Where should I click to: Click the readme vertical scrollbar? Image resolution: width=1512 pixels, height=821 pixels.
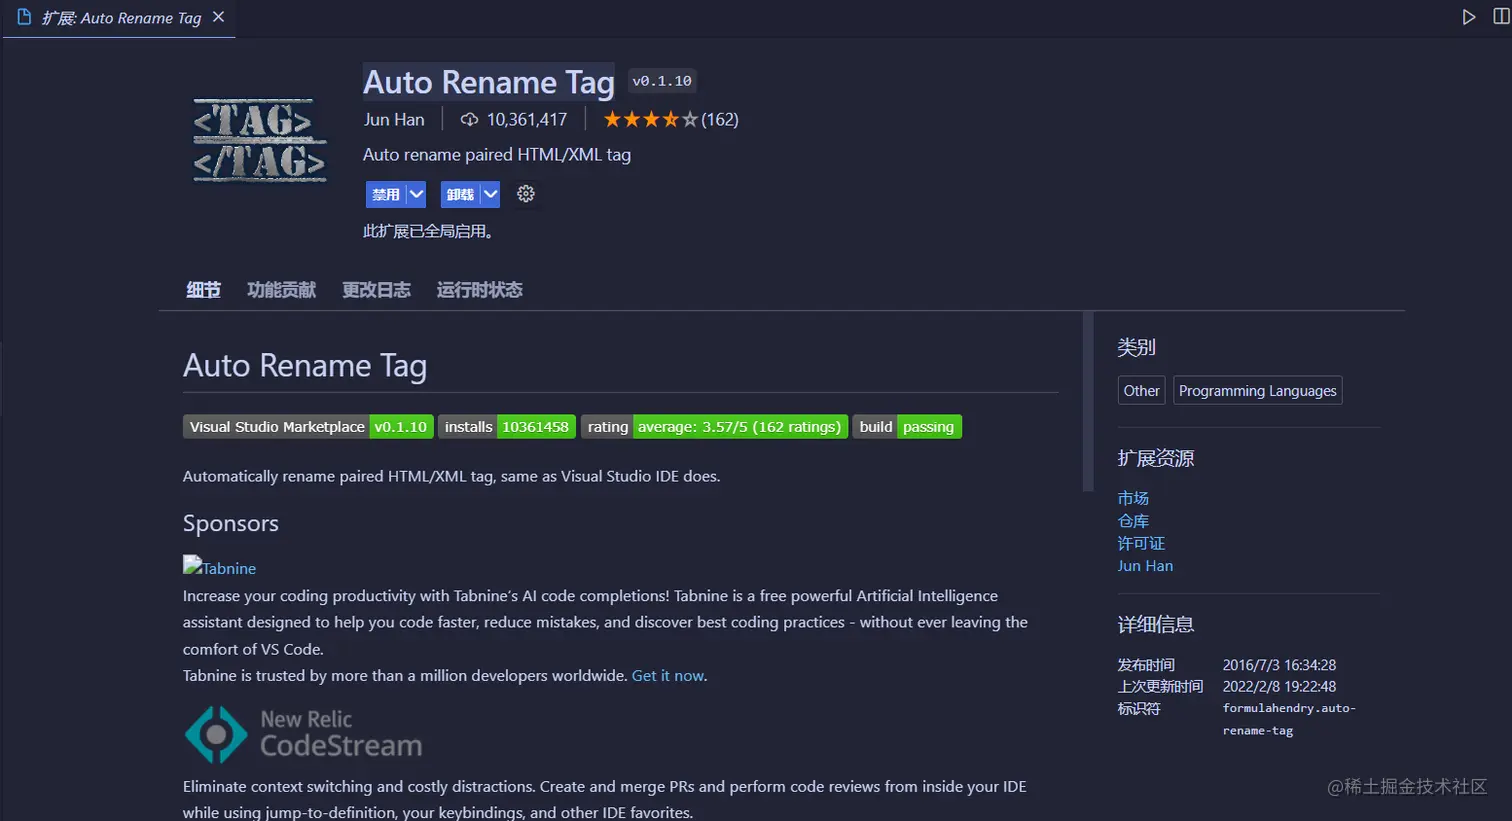(x=1088, y=401)
